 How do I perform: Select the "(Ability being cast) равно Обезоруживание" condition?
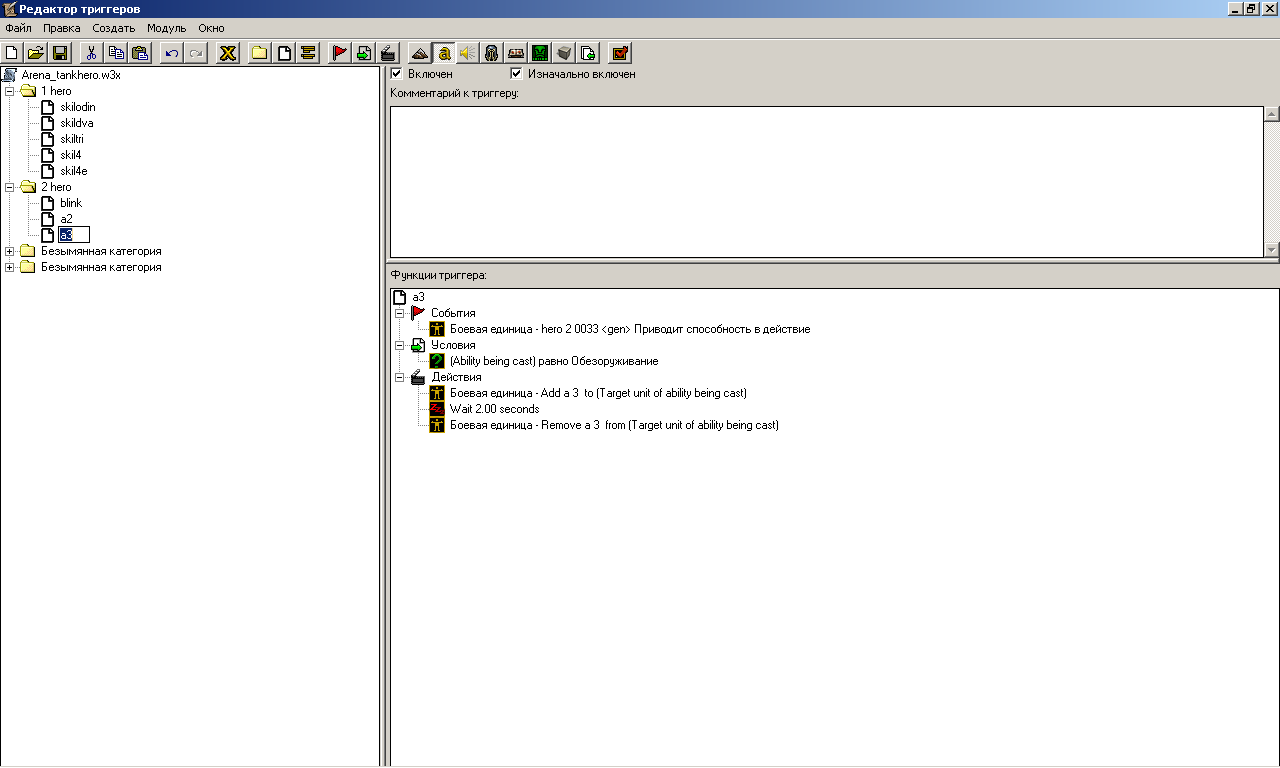[x=554, y=361]
